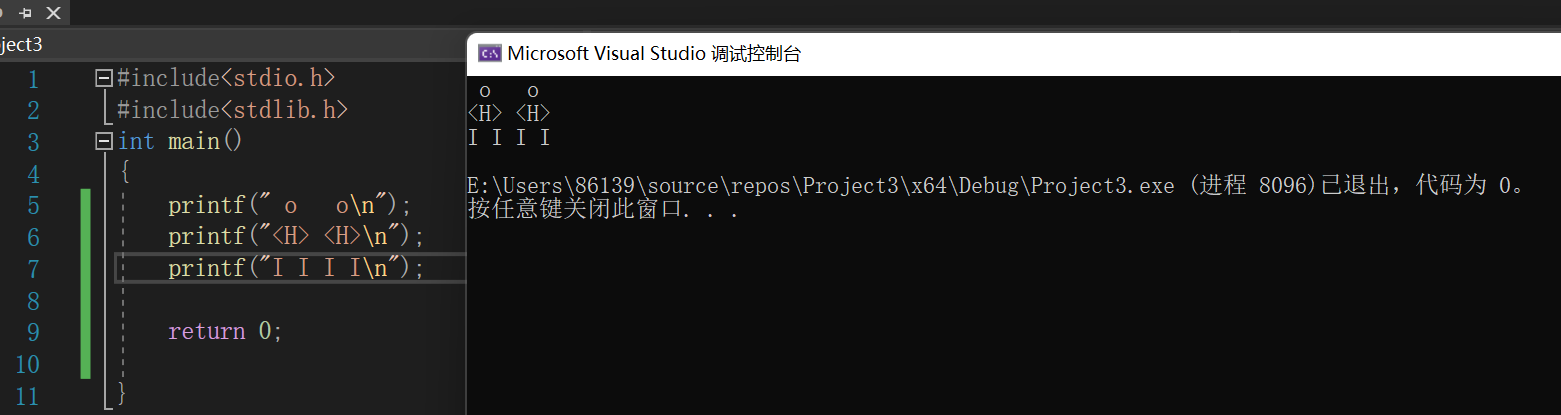Click the printf("<H> <H>\n") line
This screenshot has height=415, width=1561.
pyautogui.click(x=296, y=237)
